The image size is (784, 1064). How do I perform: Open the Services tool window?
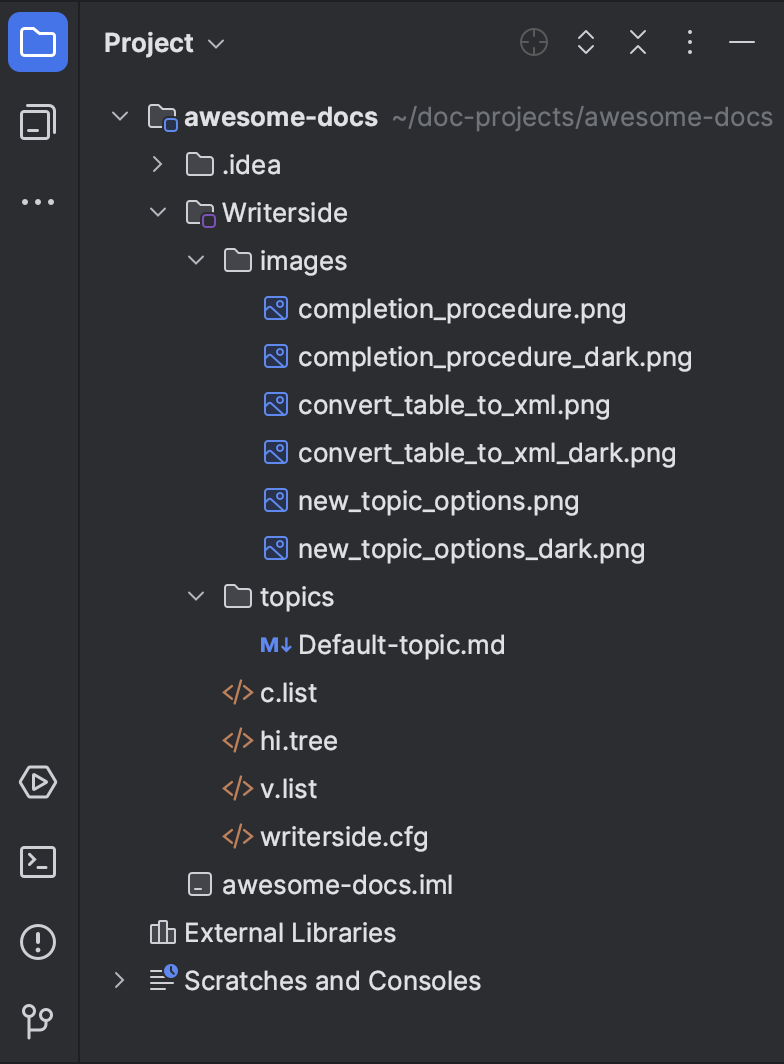click(37, 782)
